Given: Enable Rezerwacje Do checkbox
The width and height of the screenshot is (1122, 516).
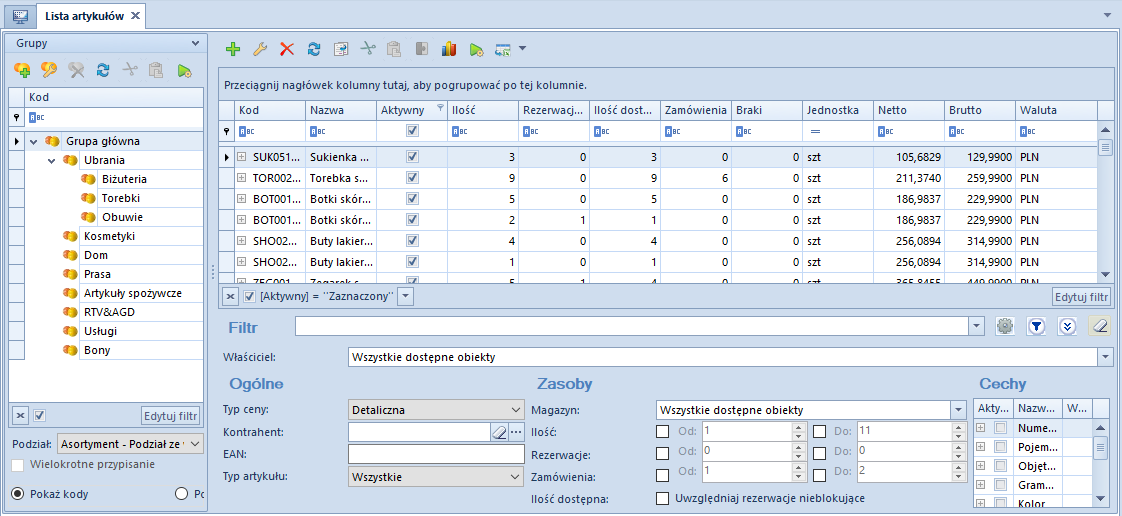Looking at the screenshot, I should coord(819,454).
